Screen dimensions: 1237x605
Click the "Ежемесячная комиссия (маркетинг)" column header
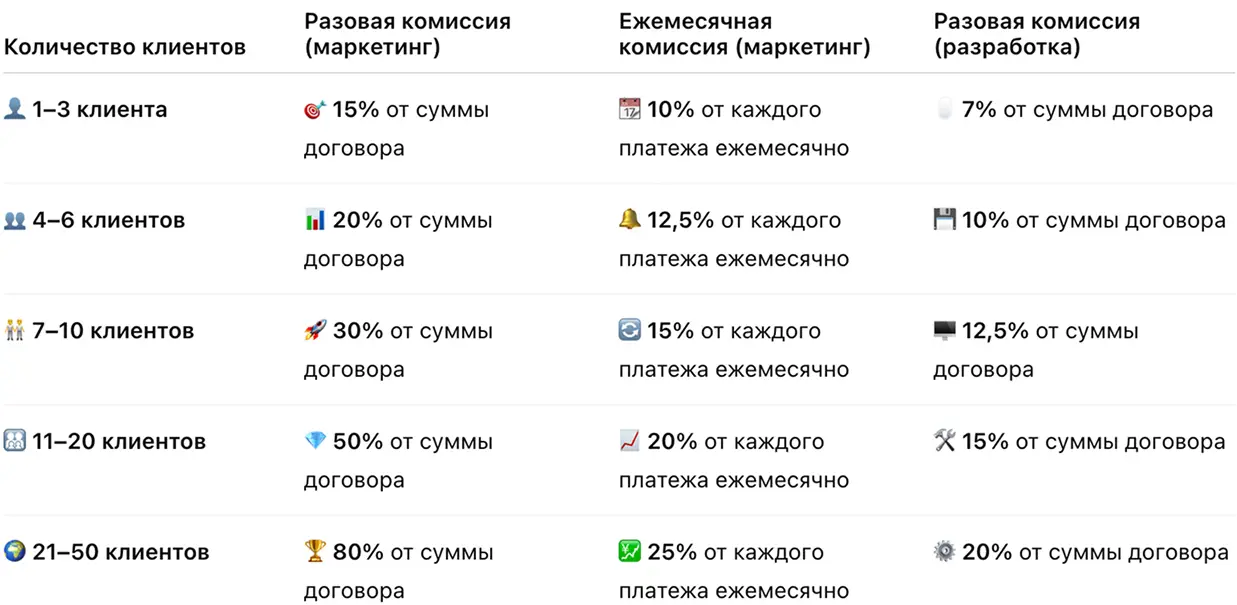tap(744, 34)
